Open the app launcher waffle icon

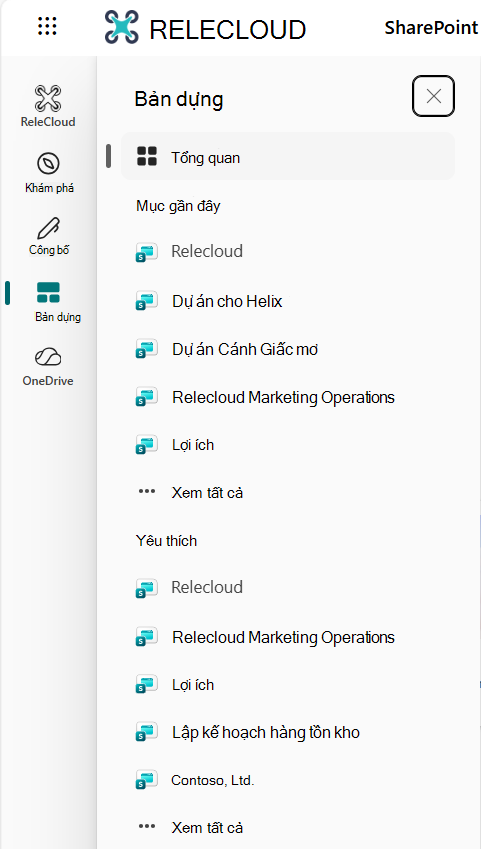pyautogui.click(x=48, y=26)
